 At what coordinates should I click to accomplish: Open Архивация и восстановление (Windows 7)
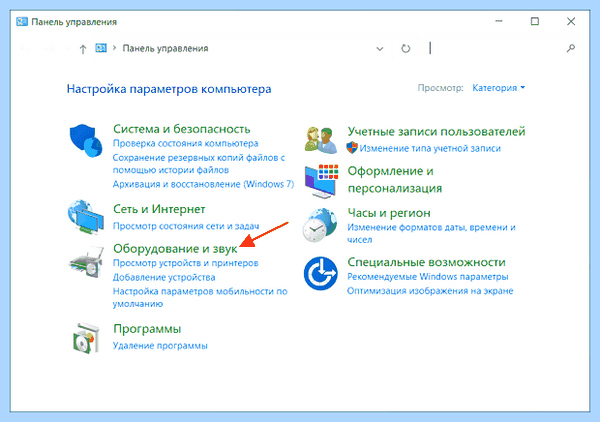203,184
